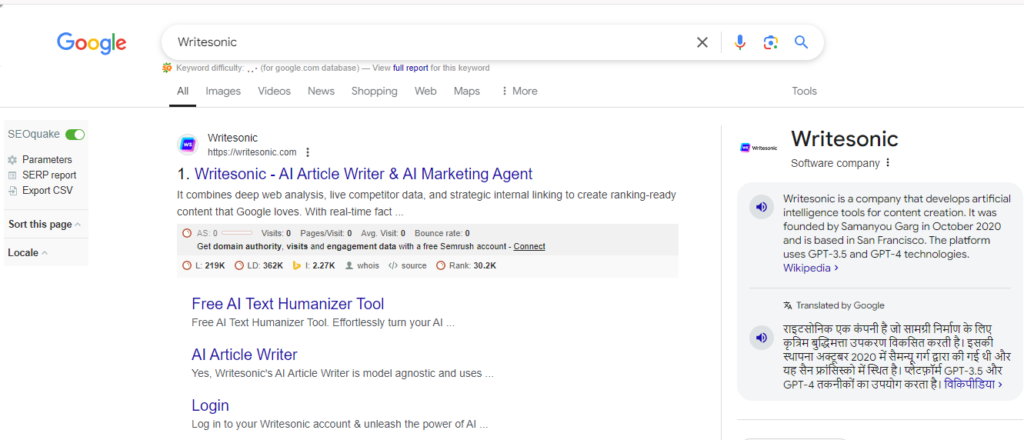Expand the Sort this page section

click(x=45, y=224)
